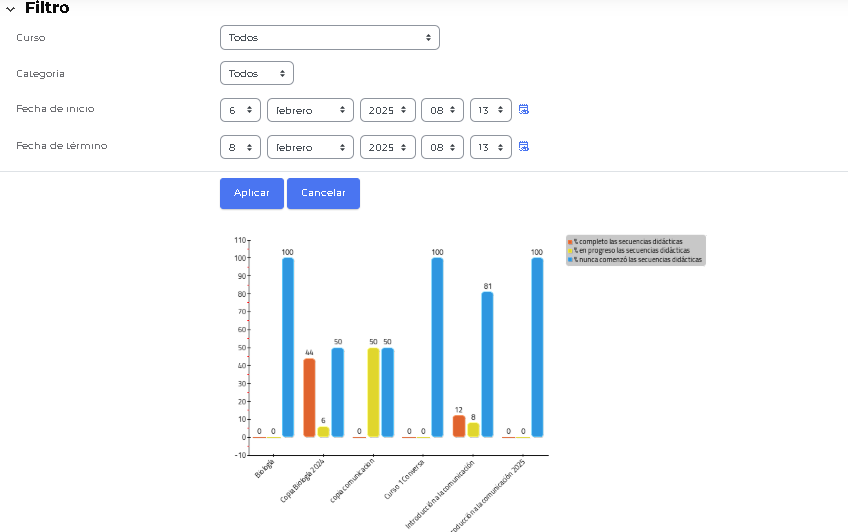Click the Aplicar button
The width and height of the screenshot is (848, 532).
click(x=252, y=193)
